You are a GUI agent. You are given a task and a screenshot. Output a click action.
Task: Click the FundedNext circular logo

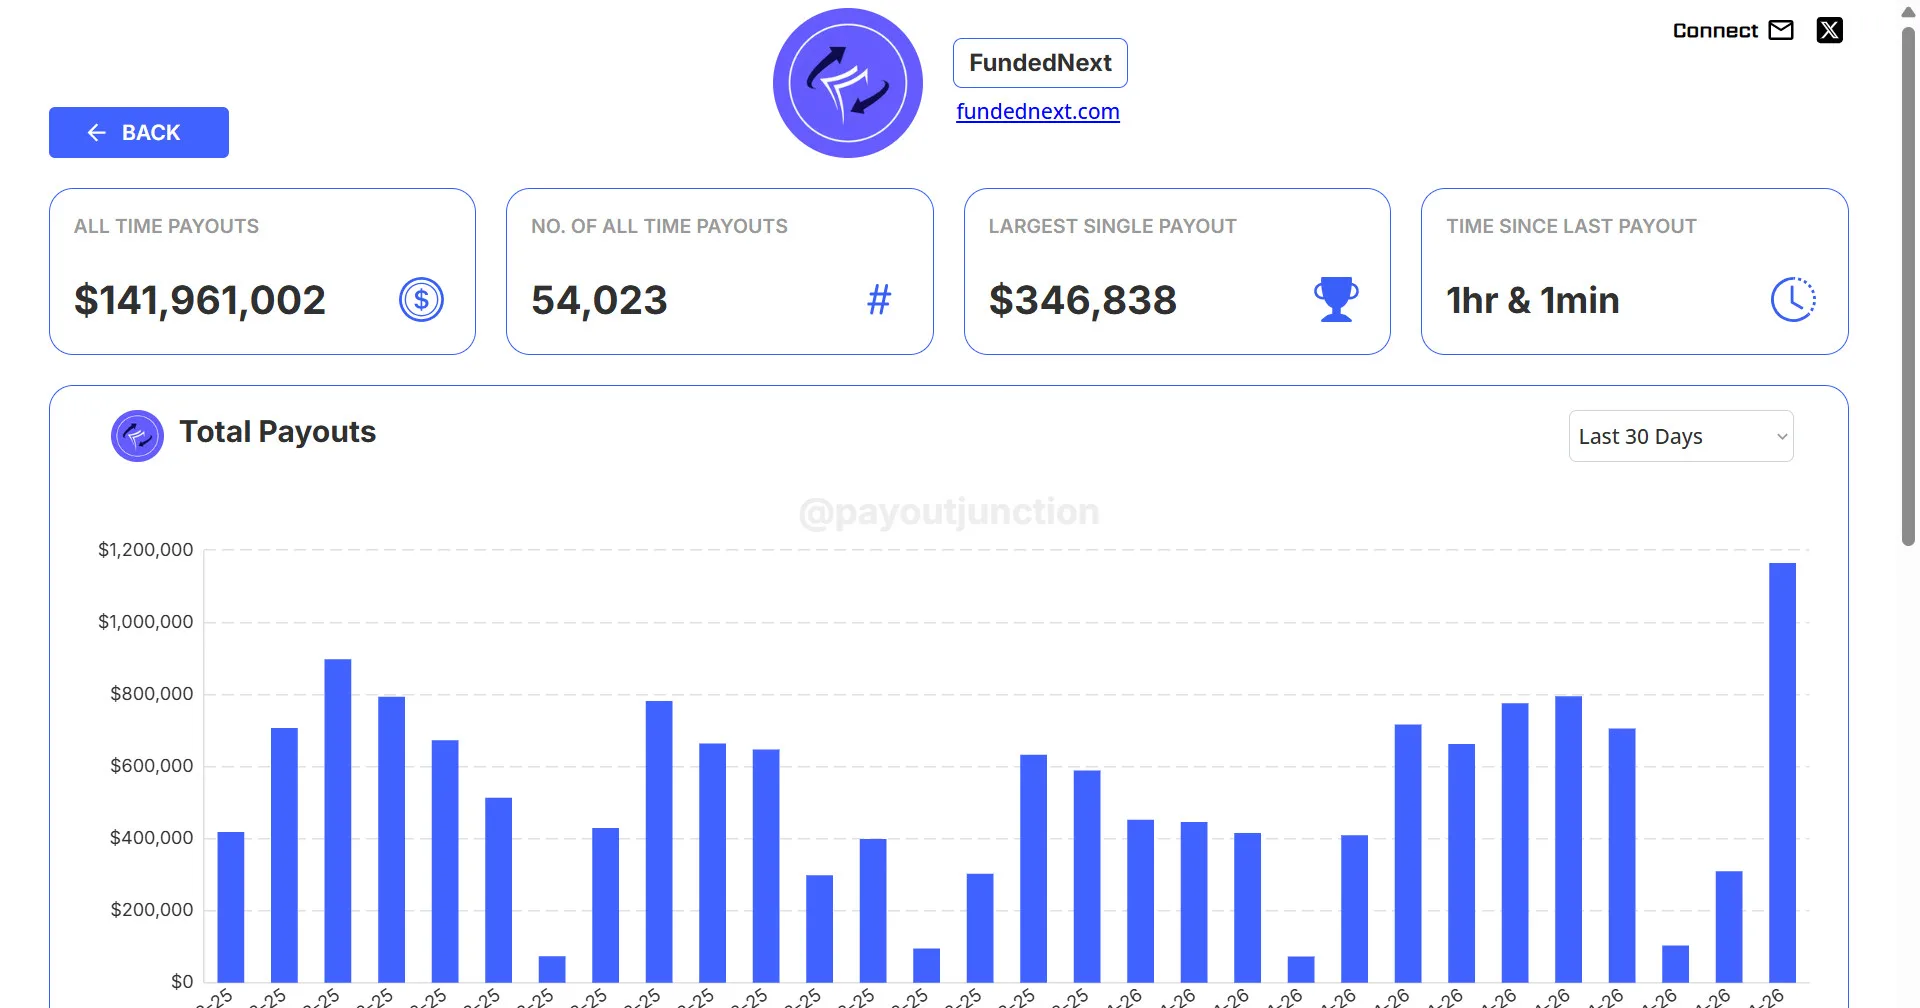[847, 83]
